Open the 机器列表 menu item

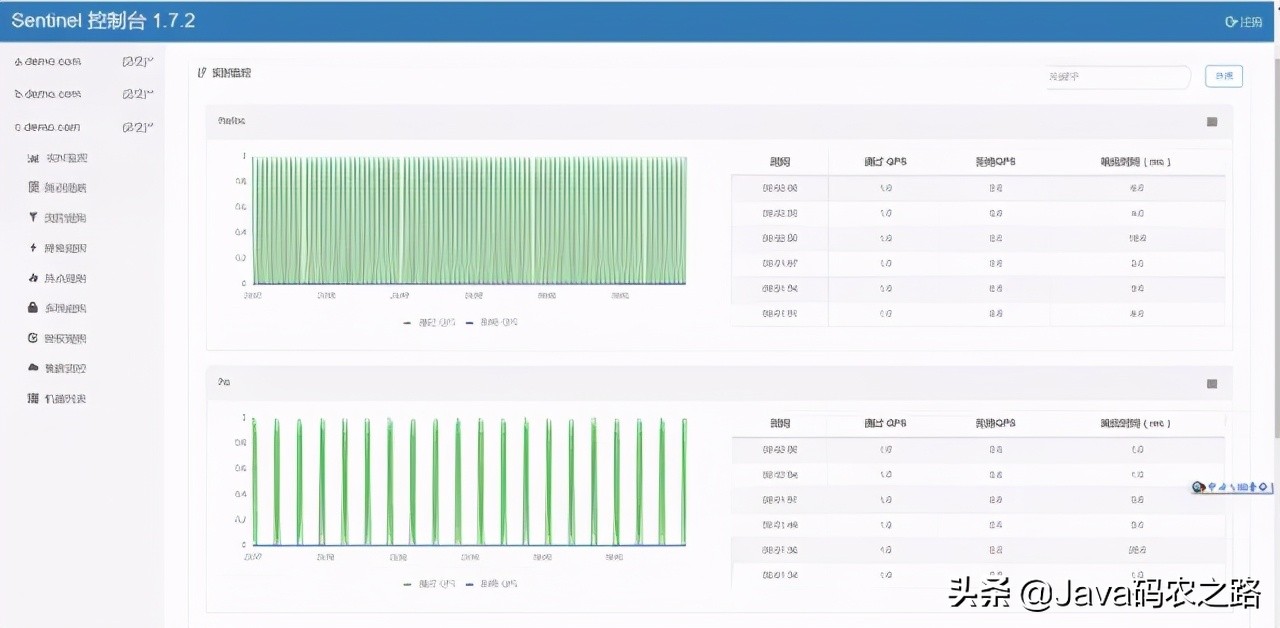66,398
